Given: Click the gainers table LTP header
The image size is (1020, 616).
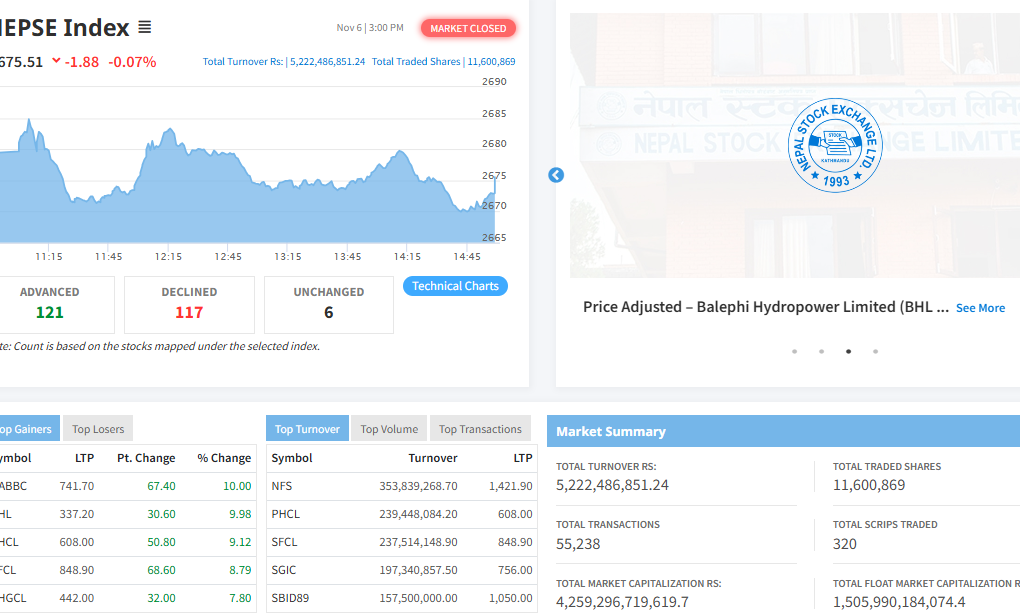Looking at the screenshot, I should 85,458.
